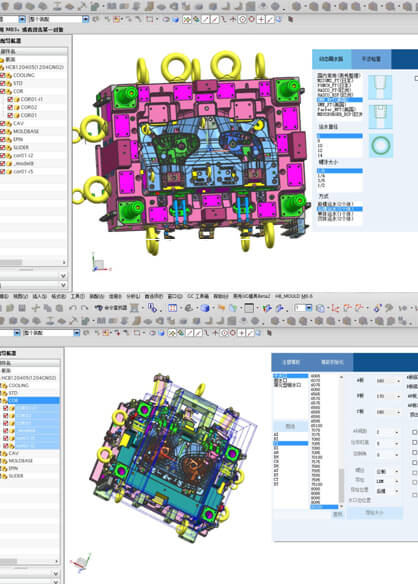Click the light-blue button between lower dialog lists
Screen dimensions: 418x584
[x=290, y=426]
